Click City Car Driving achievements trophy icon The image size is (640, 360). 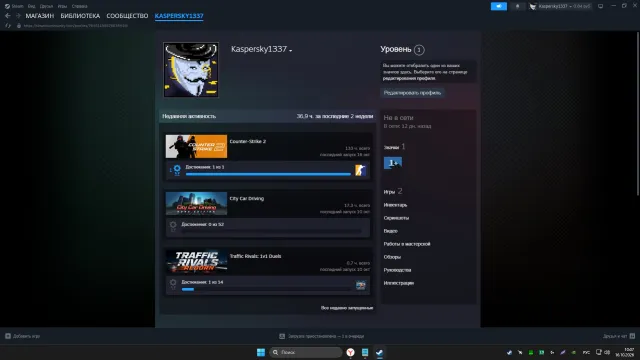point(173,227)
